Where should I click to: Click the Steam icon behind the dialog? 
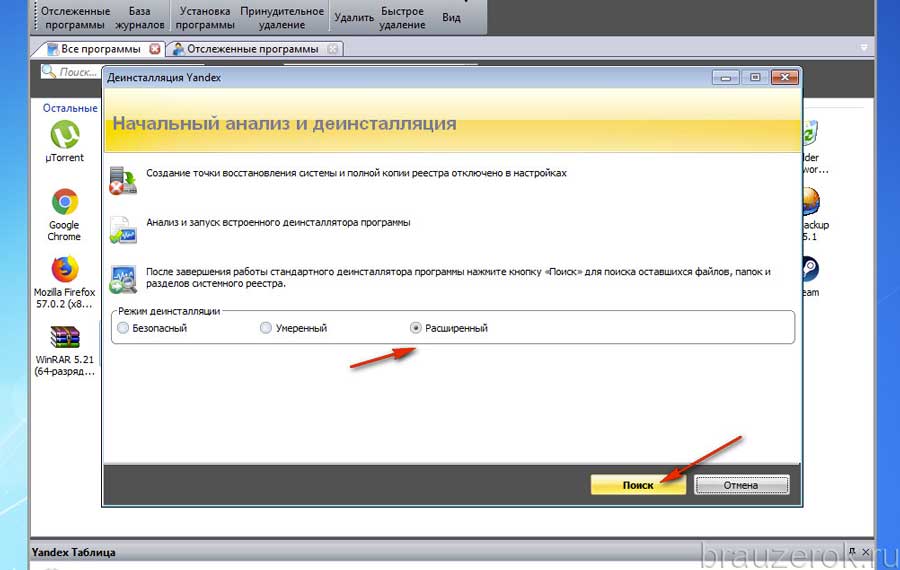point(810,269)
